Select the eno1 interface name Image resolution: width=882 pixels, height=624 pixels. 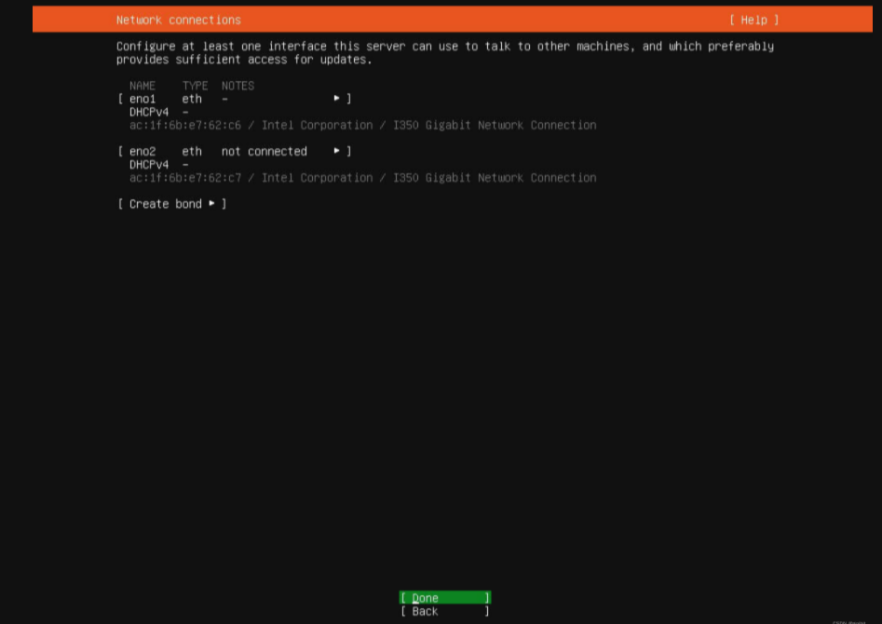coord(142,99)
